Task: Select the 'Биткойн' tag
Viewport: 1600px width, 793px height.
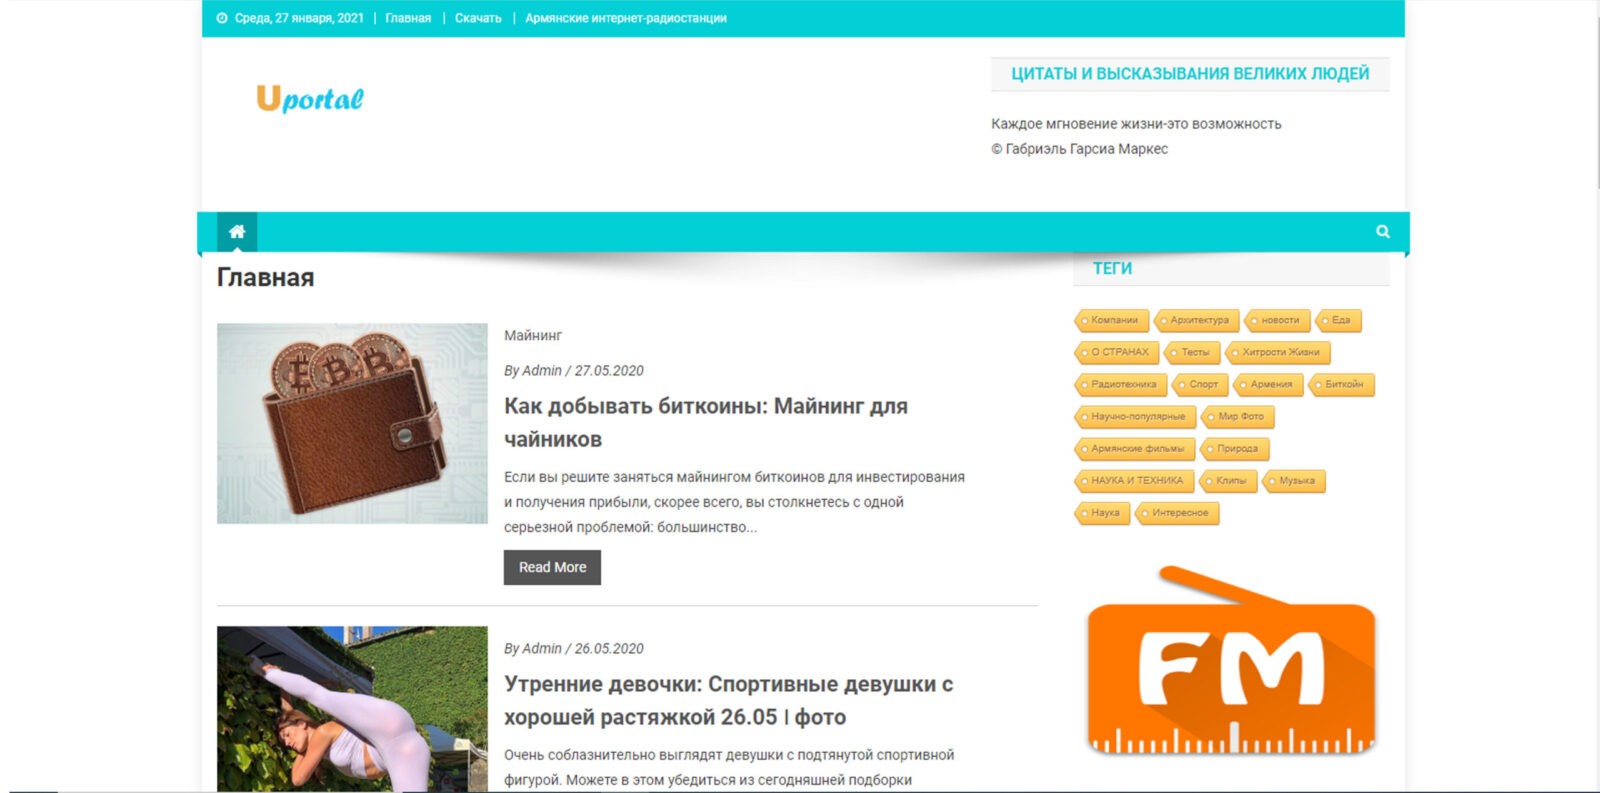Action: pos(1343,384)
